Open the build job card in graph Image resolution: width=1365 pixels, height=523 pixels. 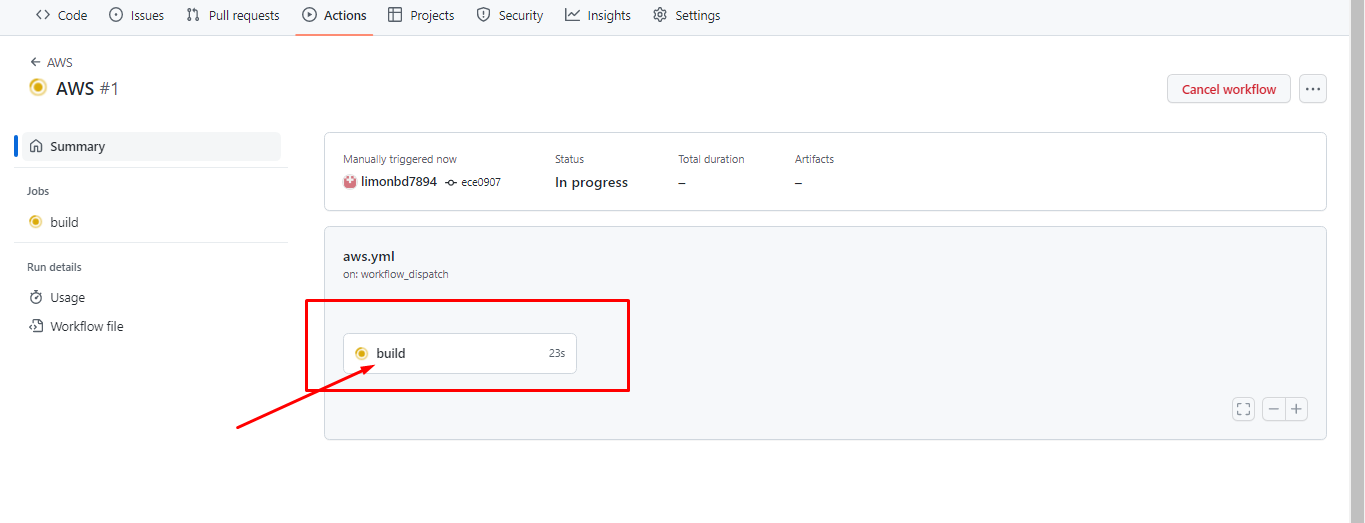(x=460, y=353)
